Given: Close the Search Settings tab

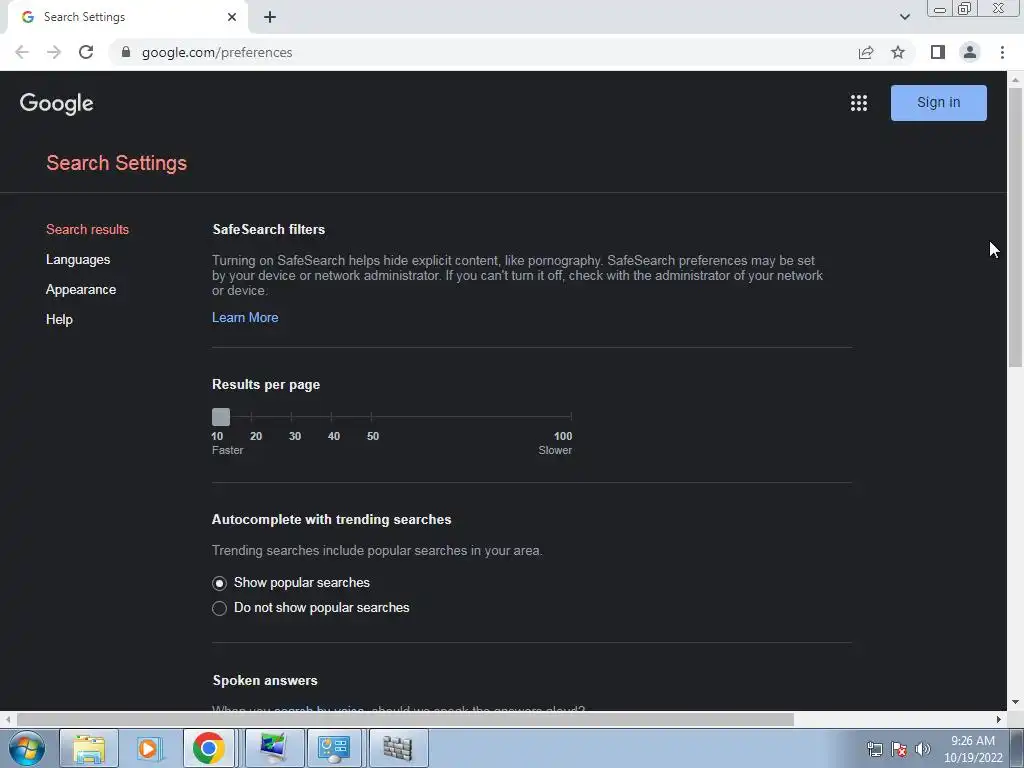Looking at the screenshot, I should pos(232,17).
